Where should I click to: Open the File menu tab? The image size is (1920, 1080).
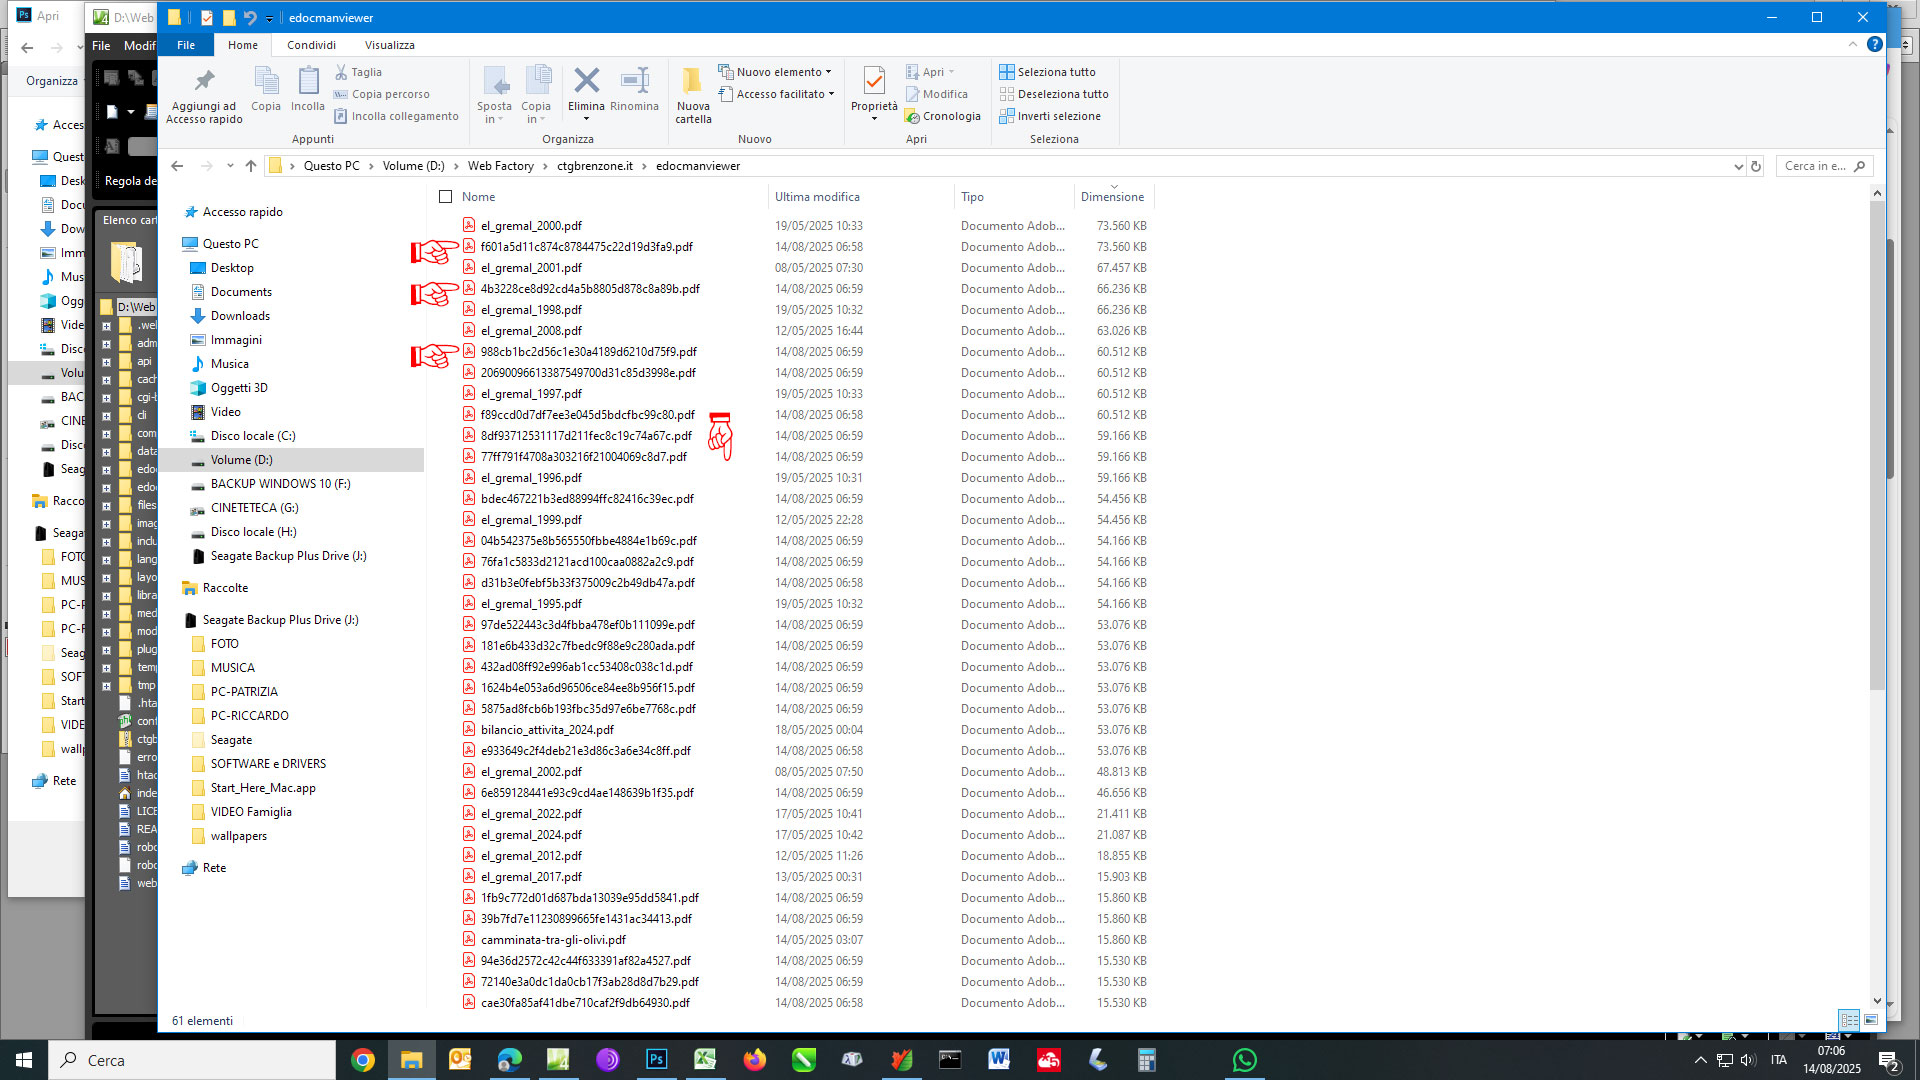pyautogui.click(x=186, y=45)
